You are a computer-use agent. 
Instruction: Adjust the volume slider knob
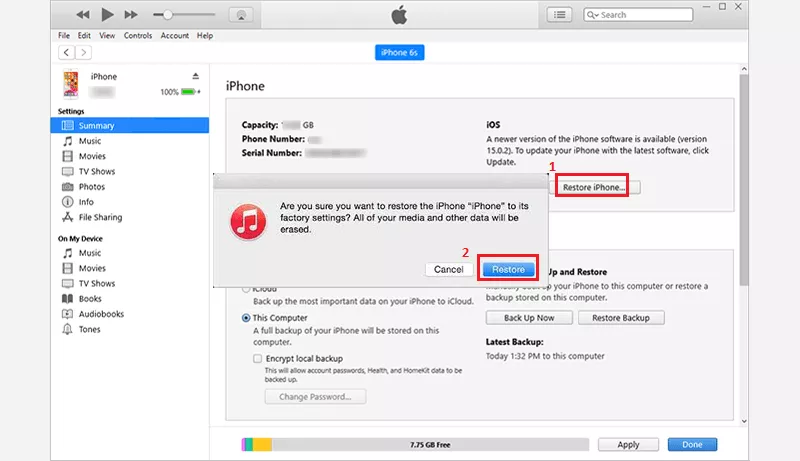[x=167, y=15]
